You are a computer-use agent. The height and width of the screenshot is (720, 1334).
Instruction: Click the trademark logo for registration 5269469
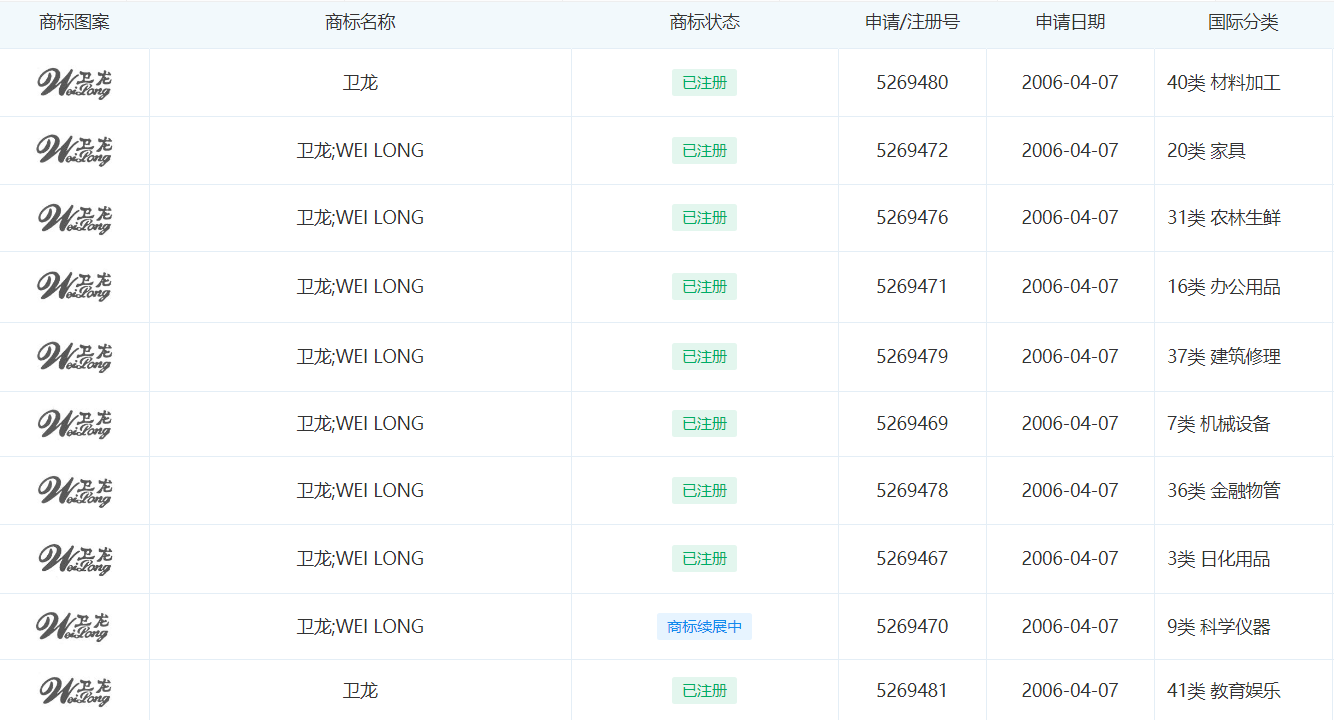[74, 424]
